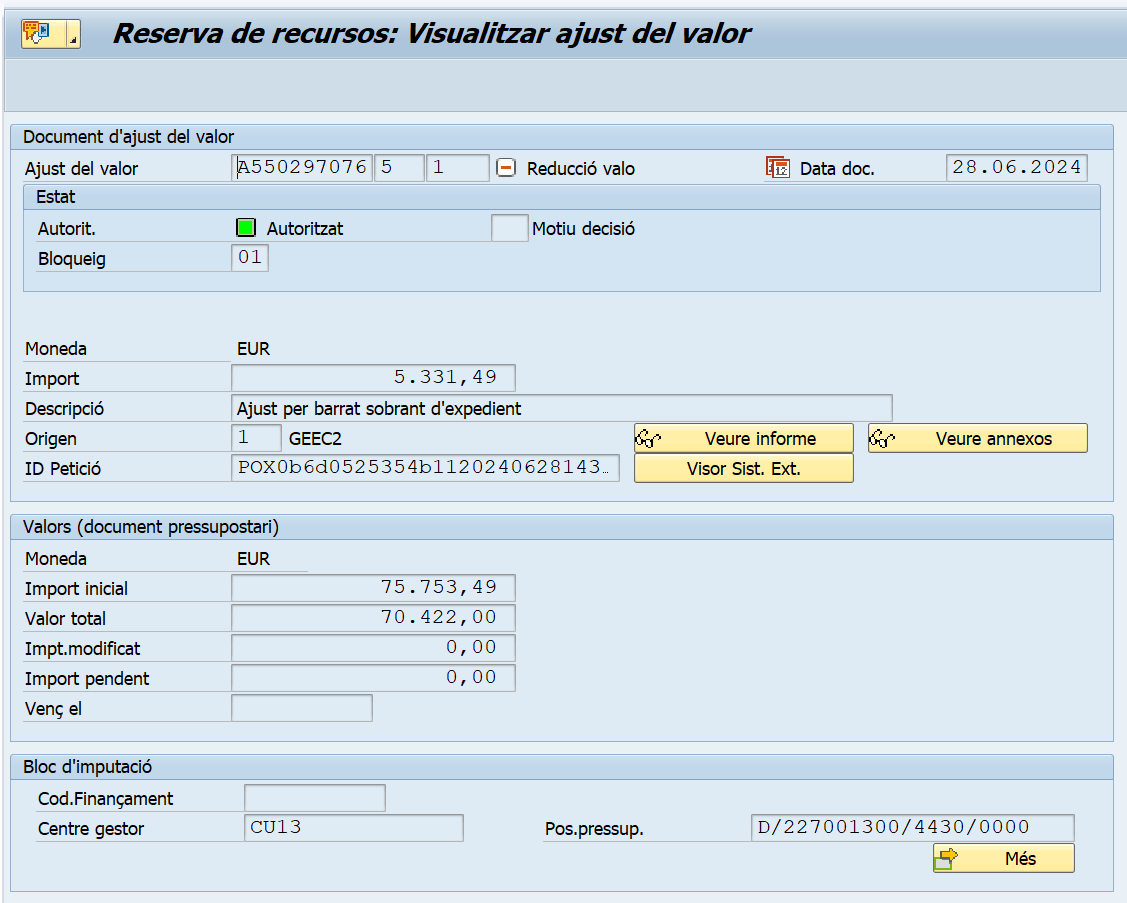The image size is (1127, 903).
Task: Click the green Autoritzat status indicator
Action: pos(246,228)
